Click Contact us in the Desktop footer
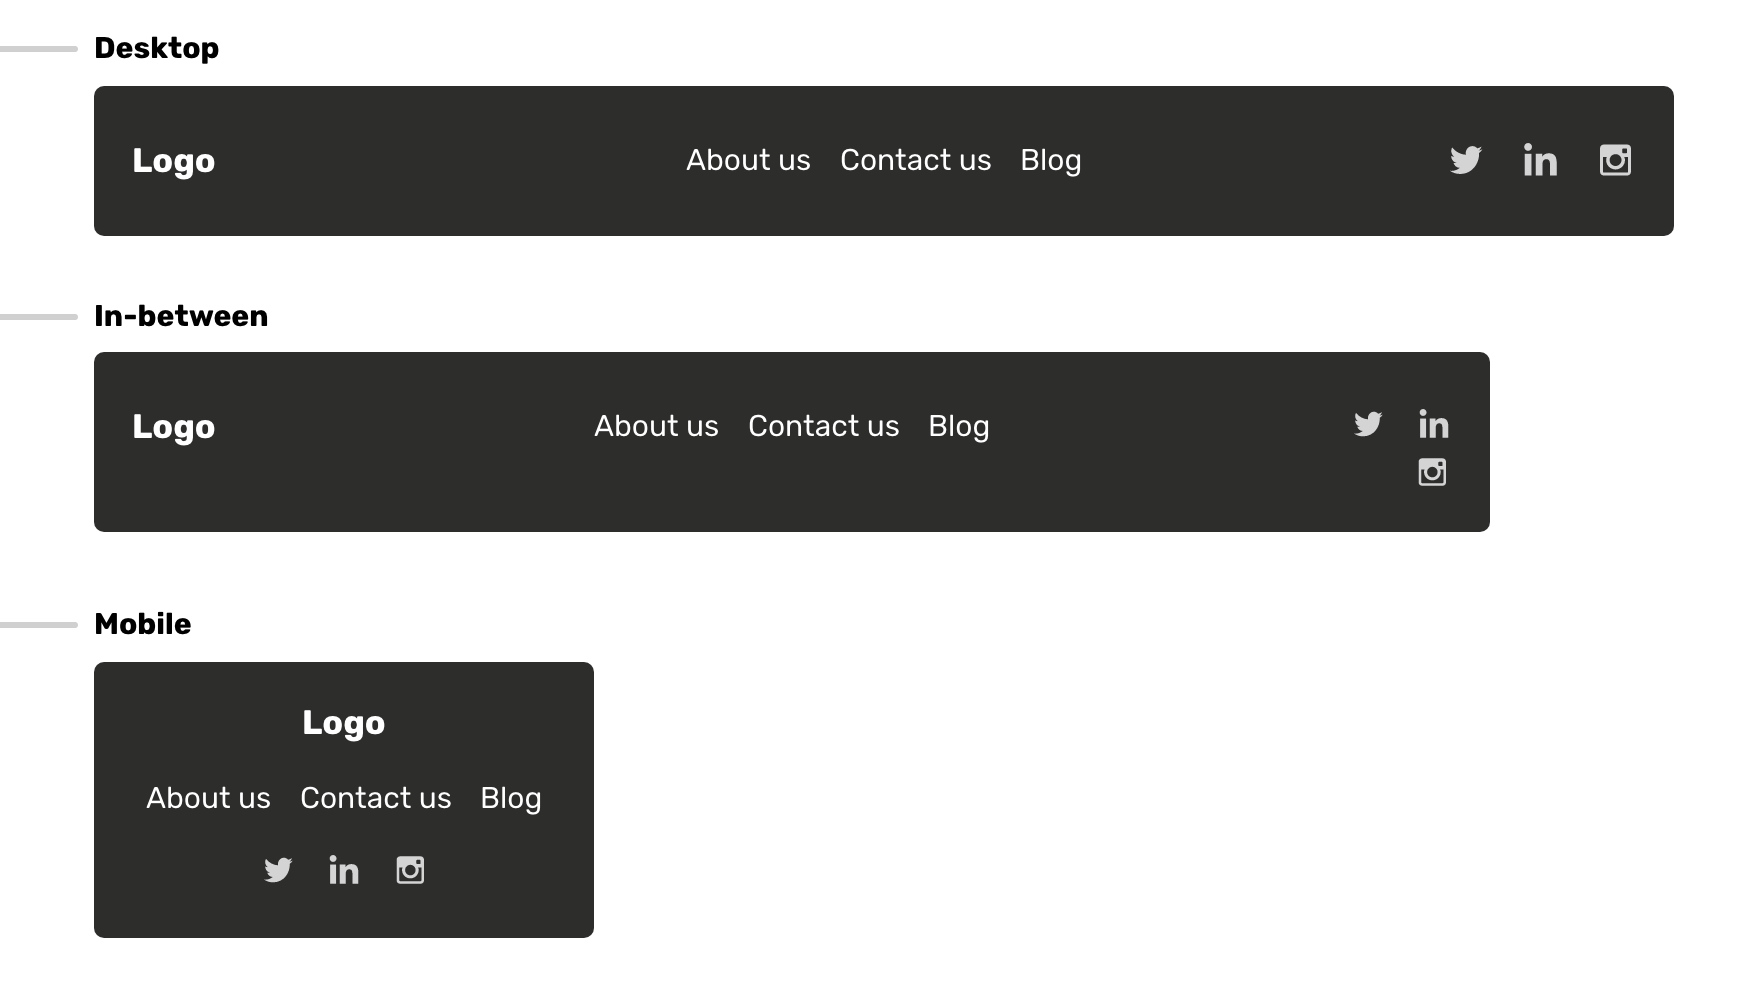The width and height of the screenshot is (1752, 998). pyautogui.click(x=915, y=160)
